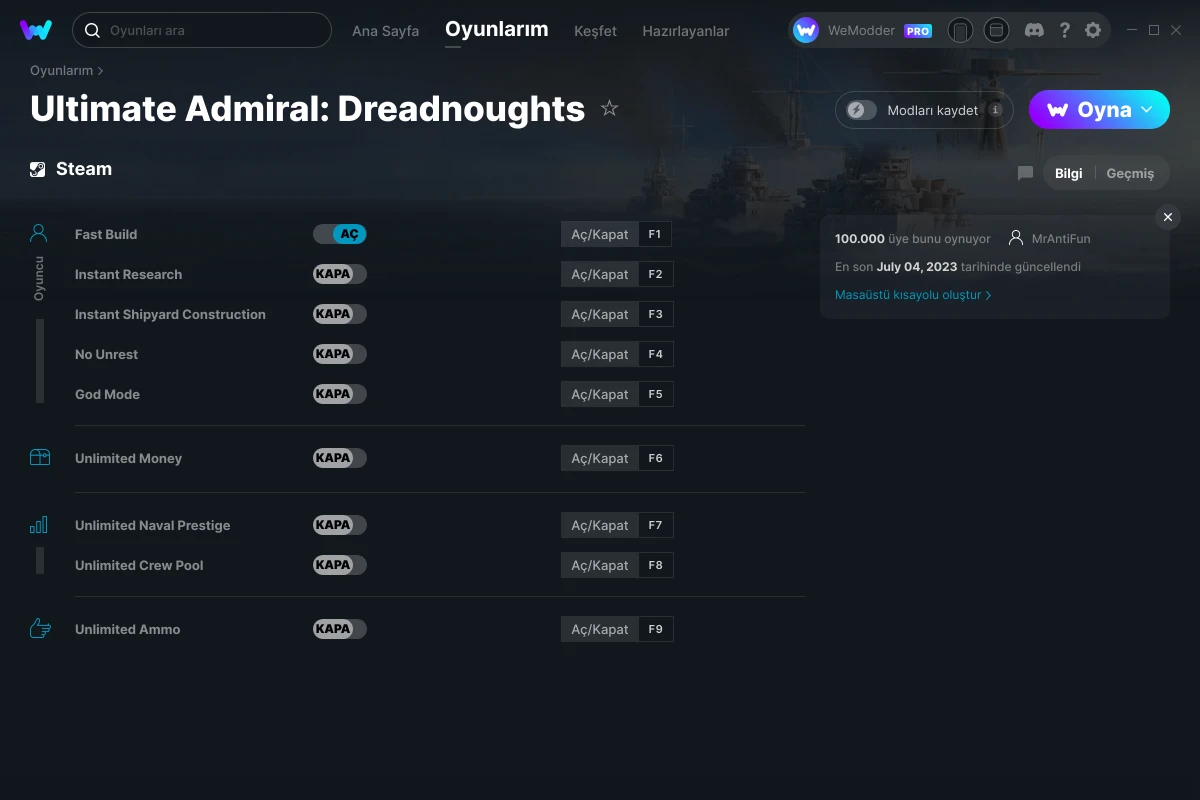The height and width of the screenshot is (800, 1200).
Task: Click Aç/Kapat for Unlimited Crew Pool
Action: pyautogui.click(x=600, y=565)
